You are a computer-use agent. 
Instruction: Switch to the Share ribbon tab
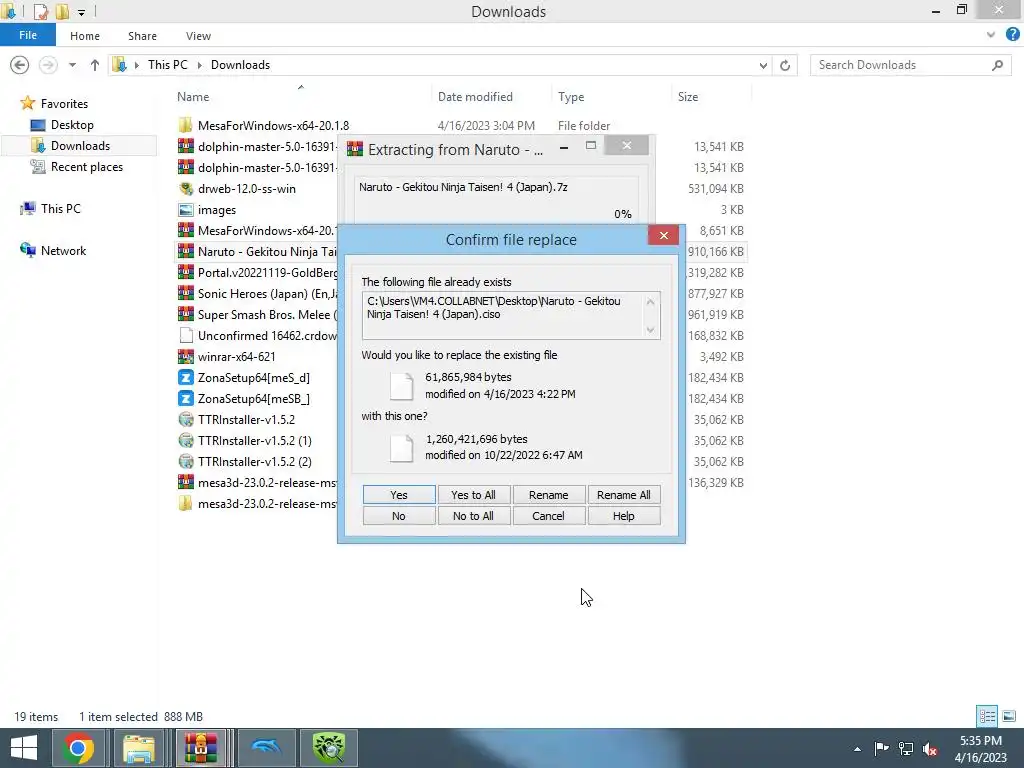(142, 36)
